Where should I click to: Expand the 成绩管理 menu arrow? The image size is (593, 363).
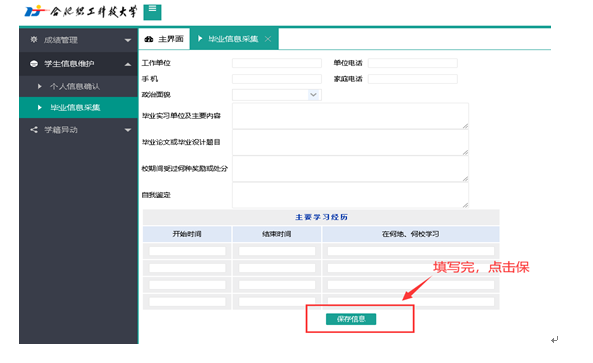(128, 40)
